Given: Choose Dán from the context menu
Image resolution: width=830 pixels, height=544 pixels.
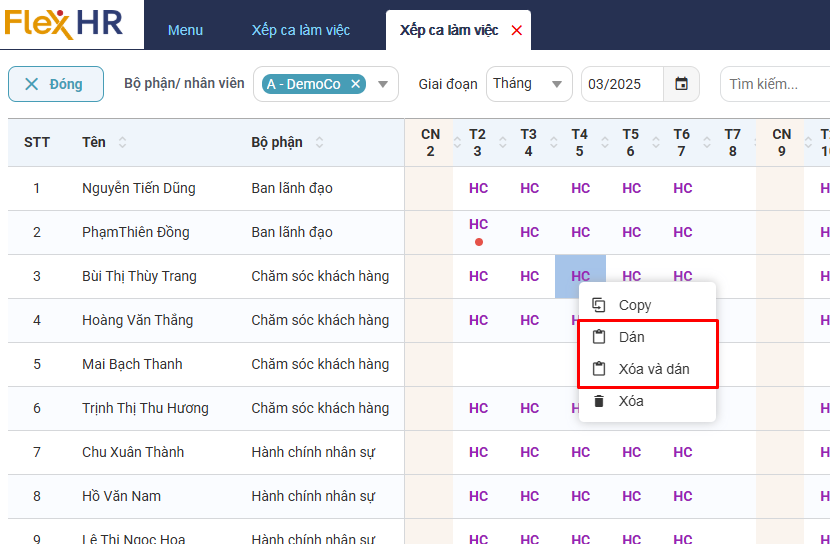Looking at the screenshot, I should 647,337.
